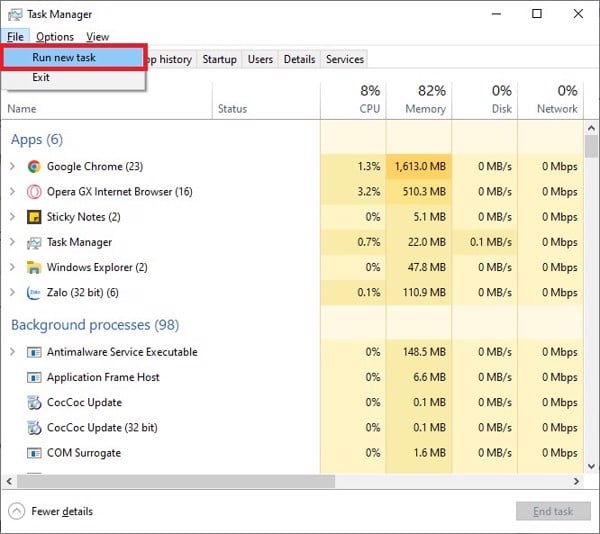Click the Windows Explorer folder icon
The height and width of the screenshot is (534, 600).
[34, 267]
